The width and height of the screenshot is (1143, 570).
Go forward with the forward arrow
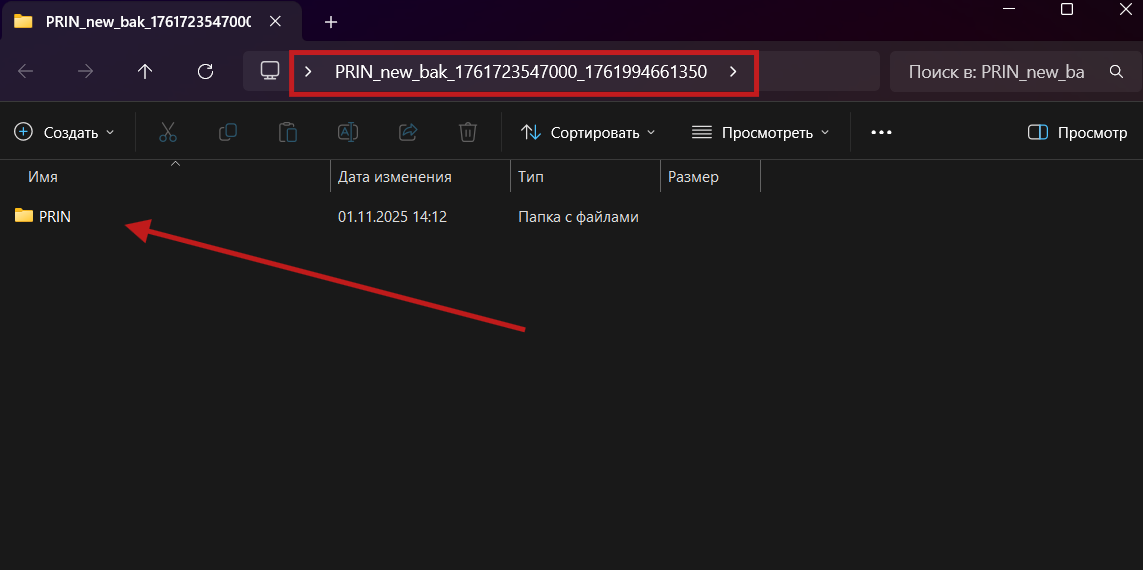(85, 71)
